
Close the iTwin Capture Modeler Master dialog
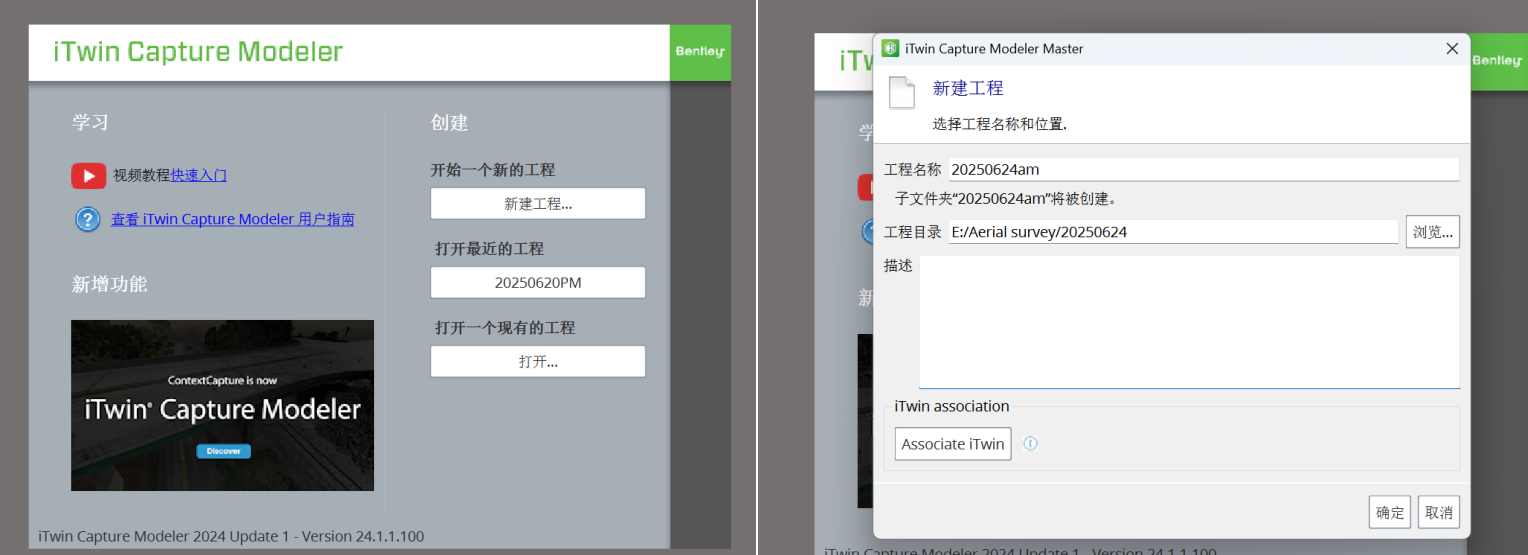[1452, 48]
